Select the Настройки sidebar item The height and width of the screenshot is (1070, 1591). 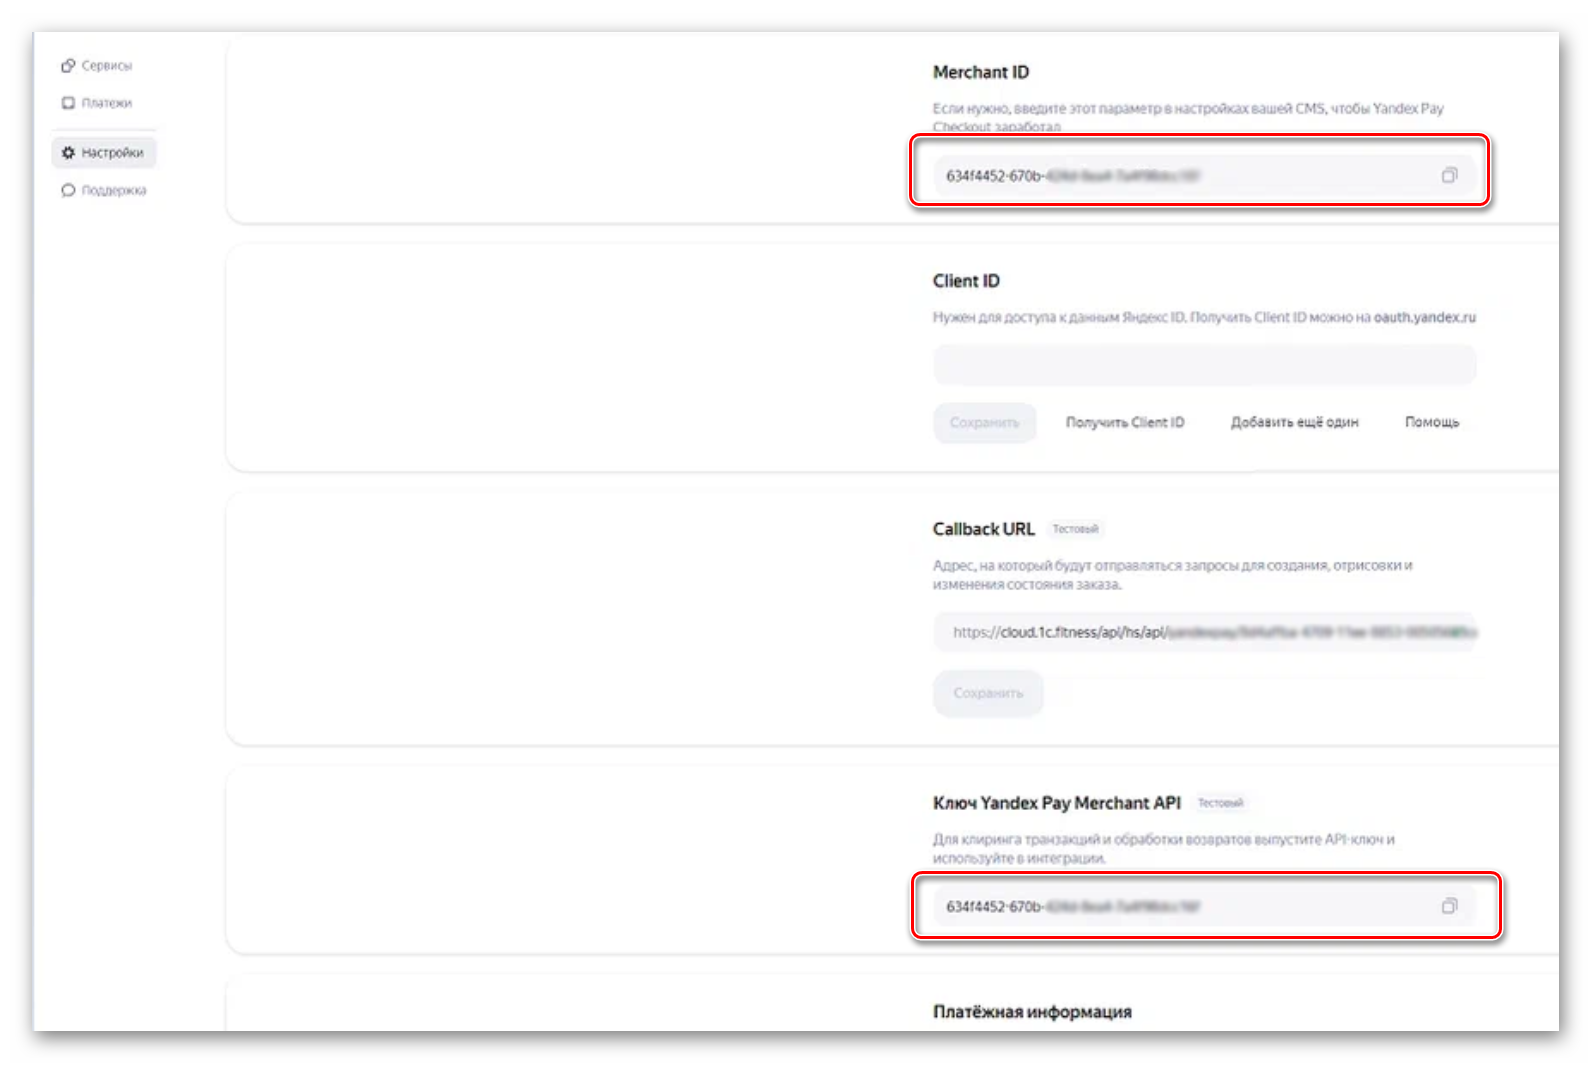(103, 153)
